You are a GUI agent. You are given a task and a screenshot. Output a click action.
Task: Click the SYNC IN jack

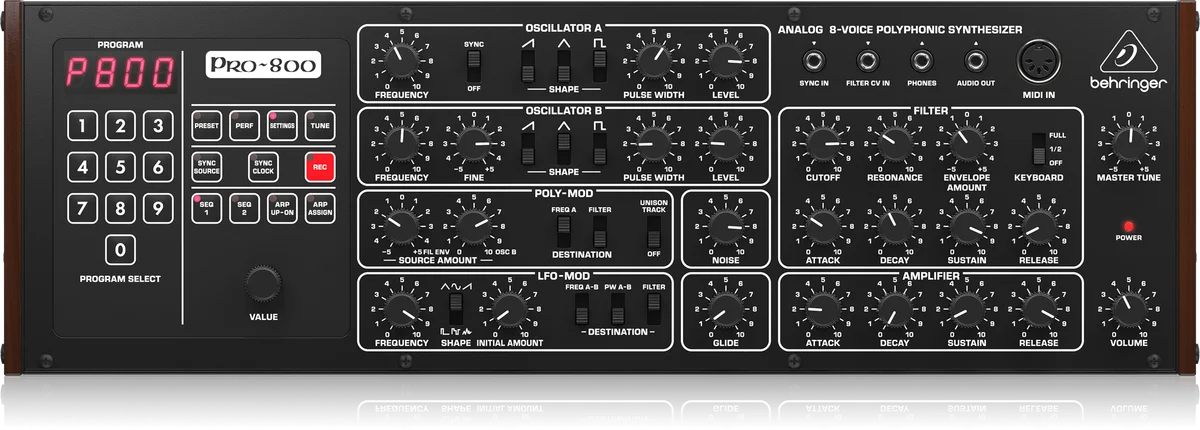815,59
